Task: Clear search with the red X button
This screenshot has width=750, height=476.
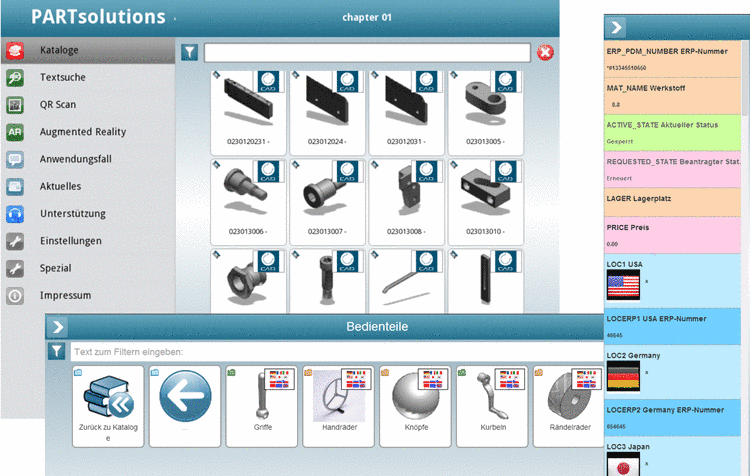Action: [545, 52]
